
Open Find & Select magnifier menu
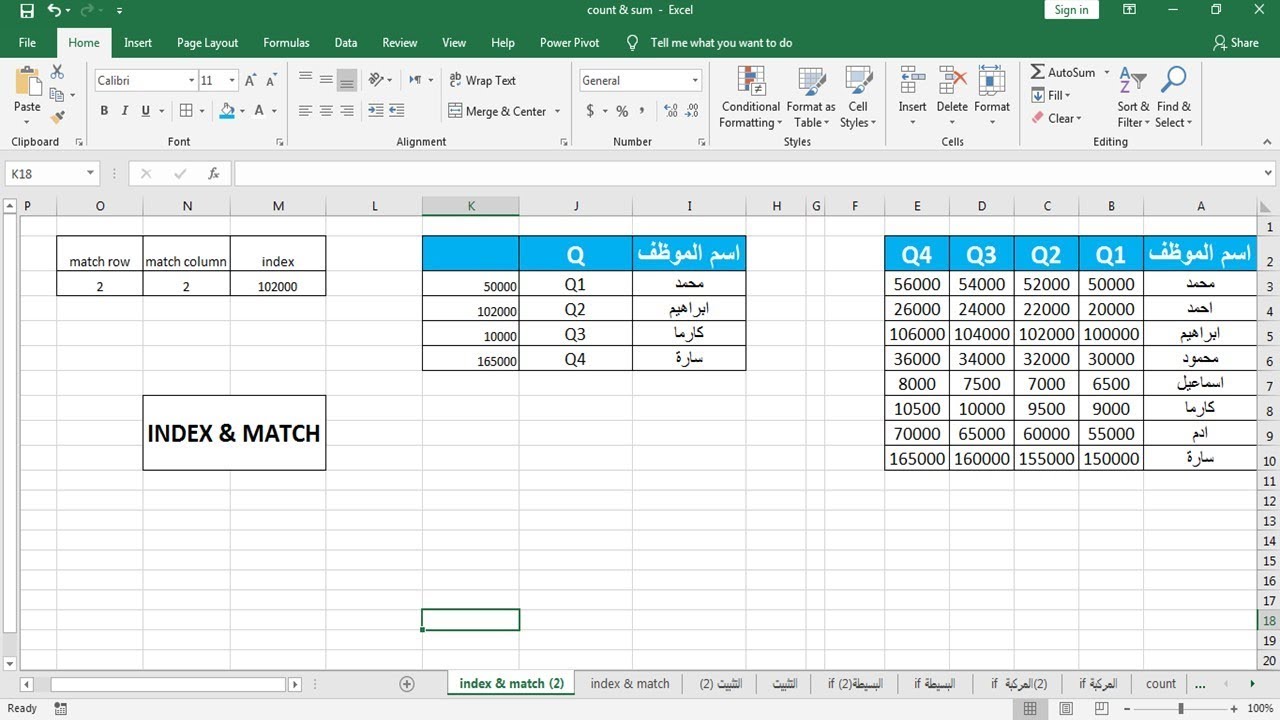point(1174,97)
